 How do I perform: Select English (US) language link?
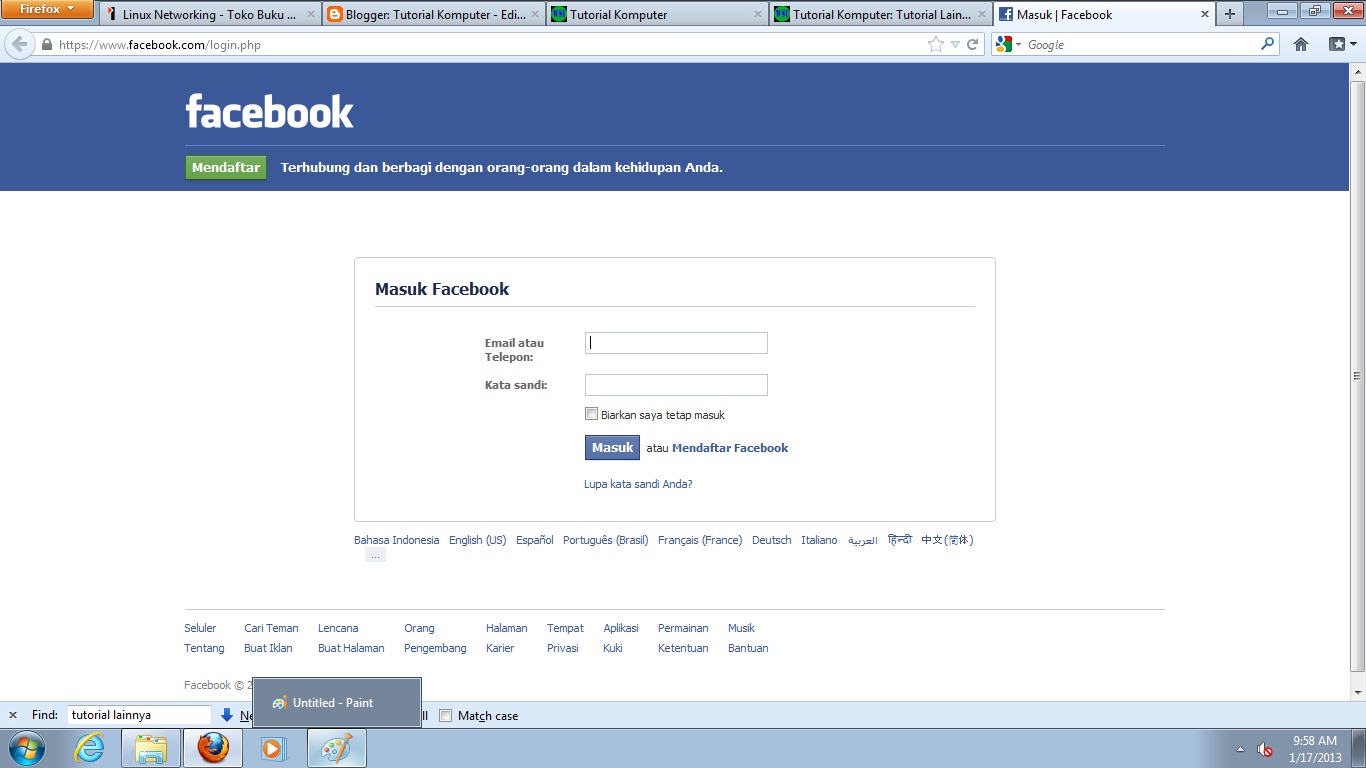click(x=478, y=540)
